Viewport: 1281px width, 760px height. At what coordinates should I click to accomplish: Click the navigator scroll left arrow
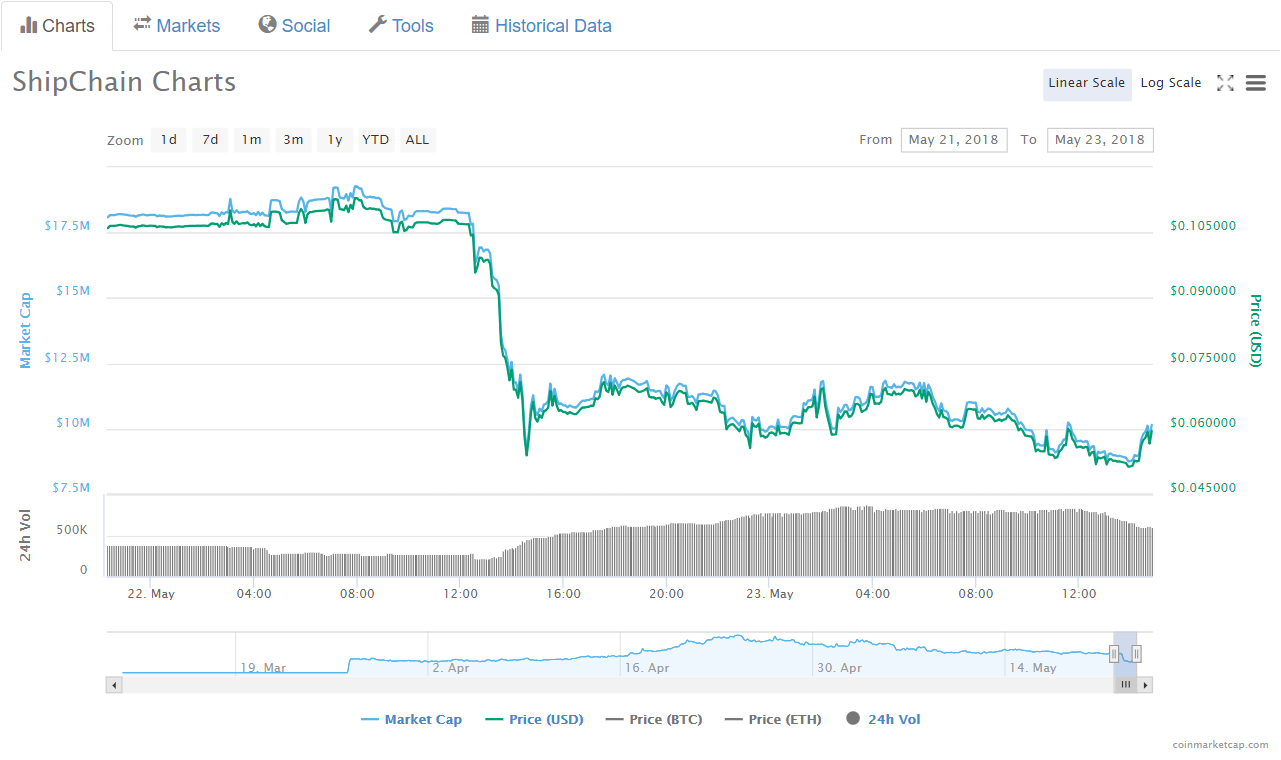pyautogui.click(x=114, y=685)
